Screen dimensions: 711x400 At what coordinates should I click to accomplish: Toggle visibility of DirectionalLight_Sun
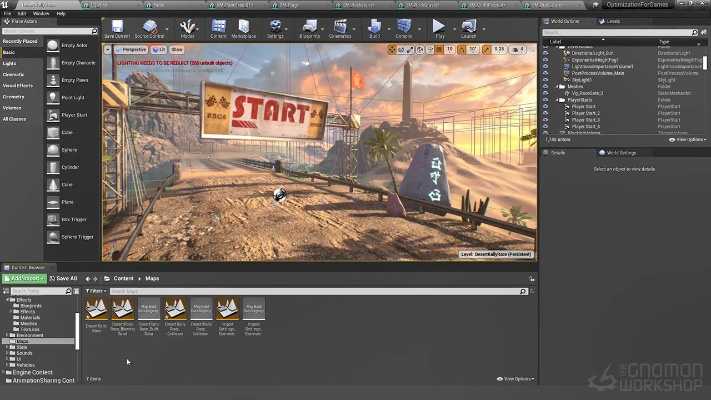[x=545, y=53]
